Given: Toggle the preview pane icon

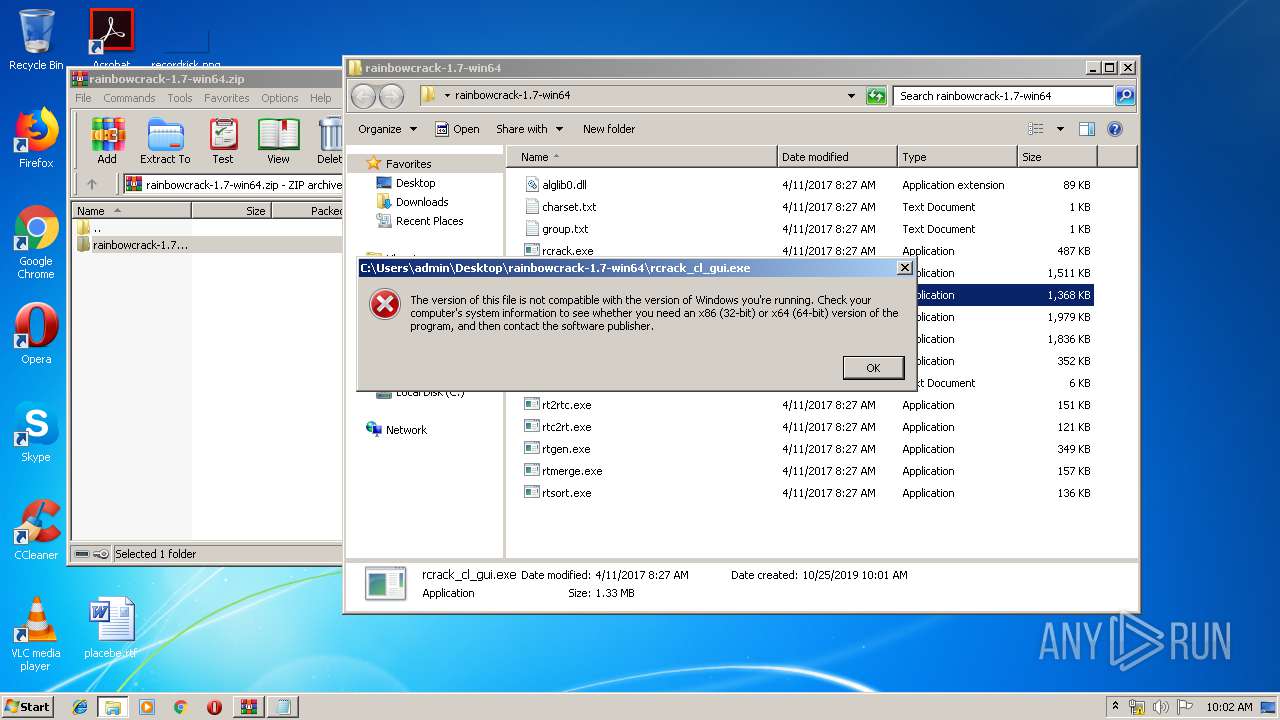Looking at the screenshot, I should click(1087, 129).
